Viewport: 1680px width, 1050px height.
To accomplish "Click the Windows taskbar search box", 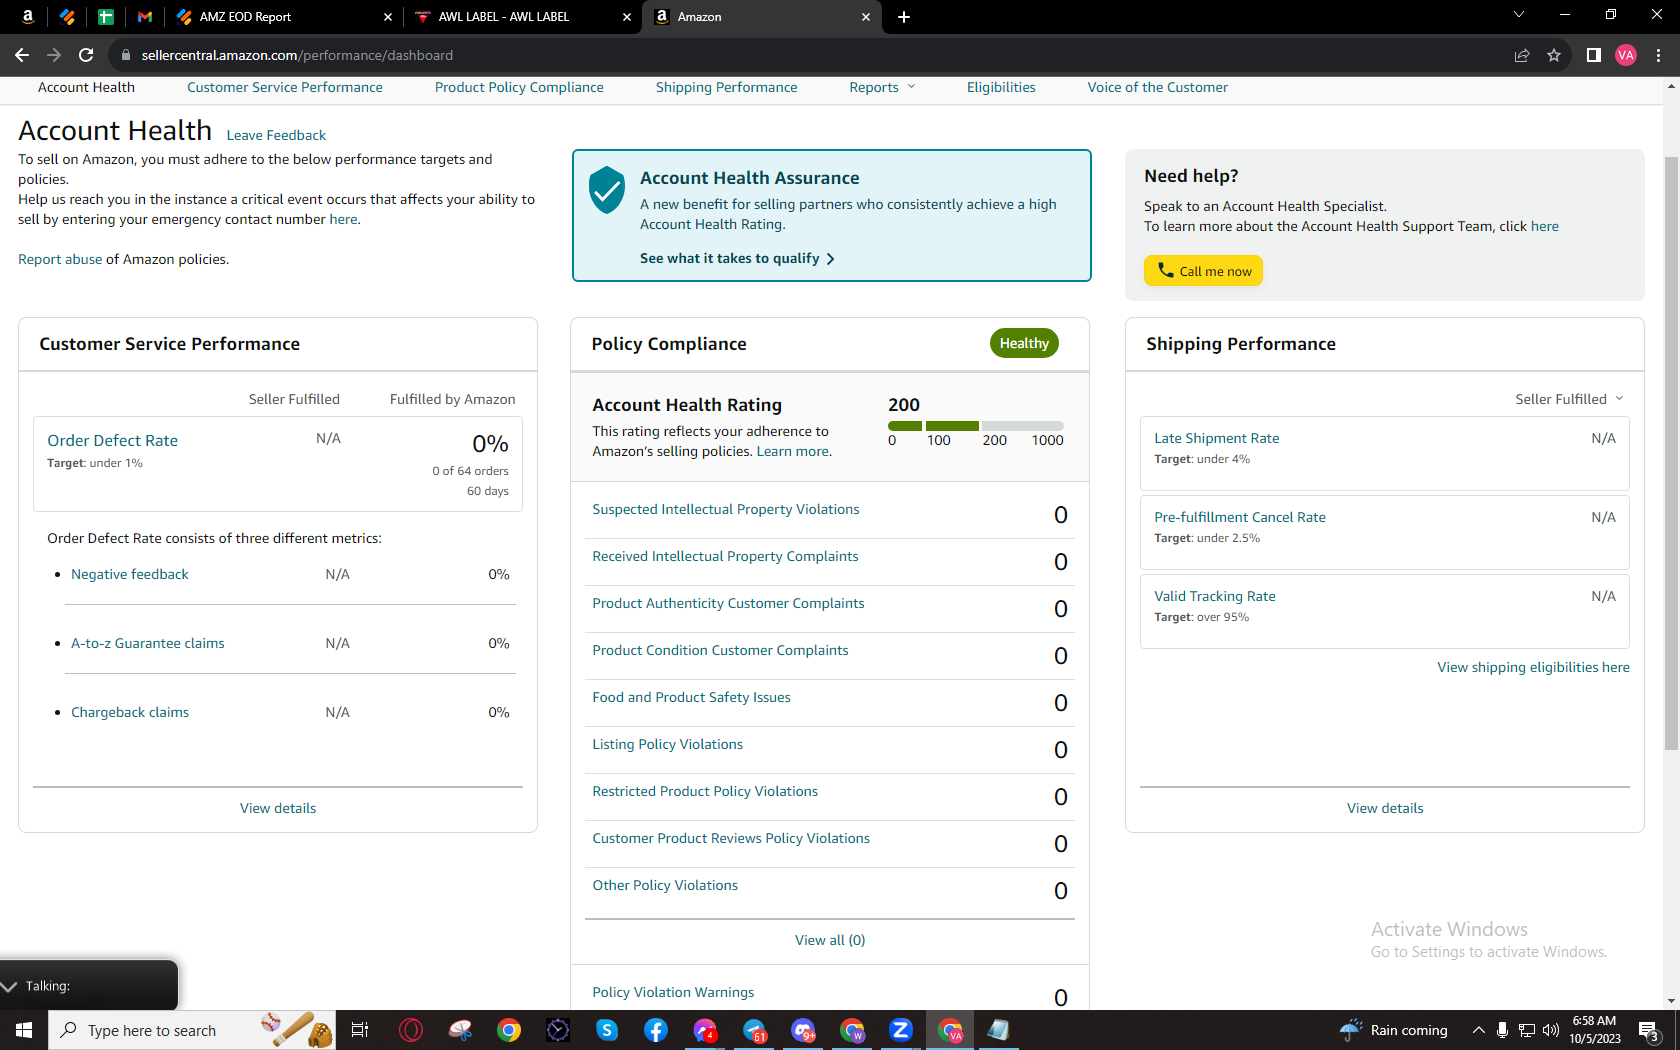I will pyautogui.click(x=192, y=1030).
